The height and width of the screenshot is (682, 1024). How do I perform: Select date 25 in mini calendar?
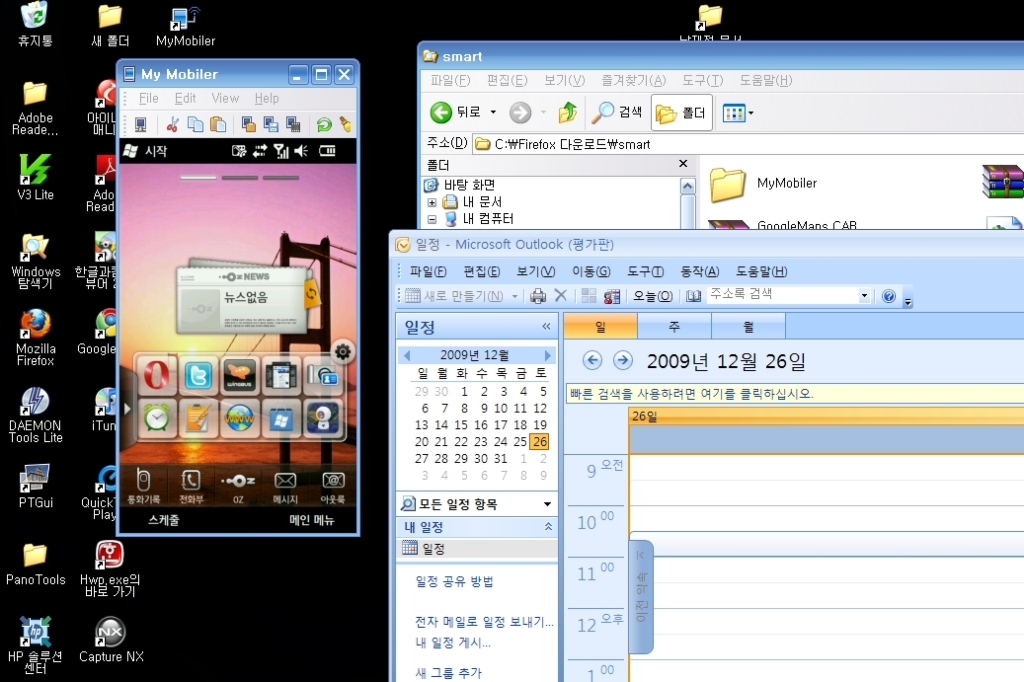[520, 442]
